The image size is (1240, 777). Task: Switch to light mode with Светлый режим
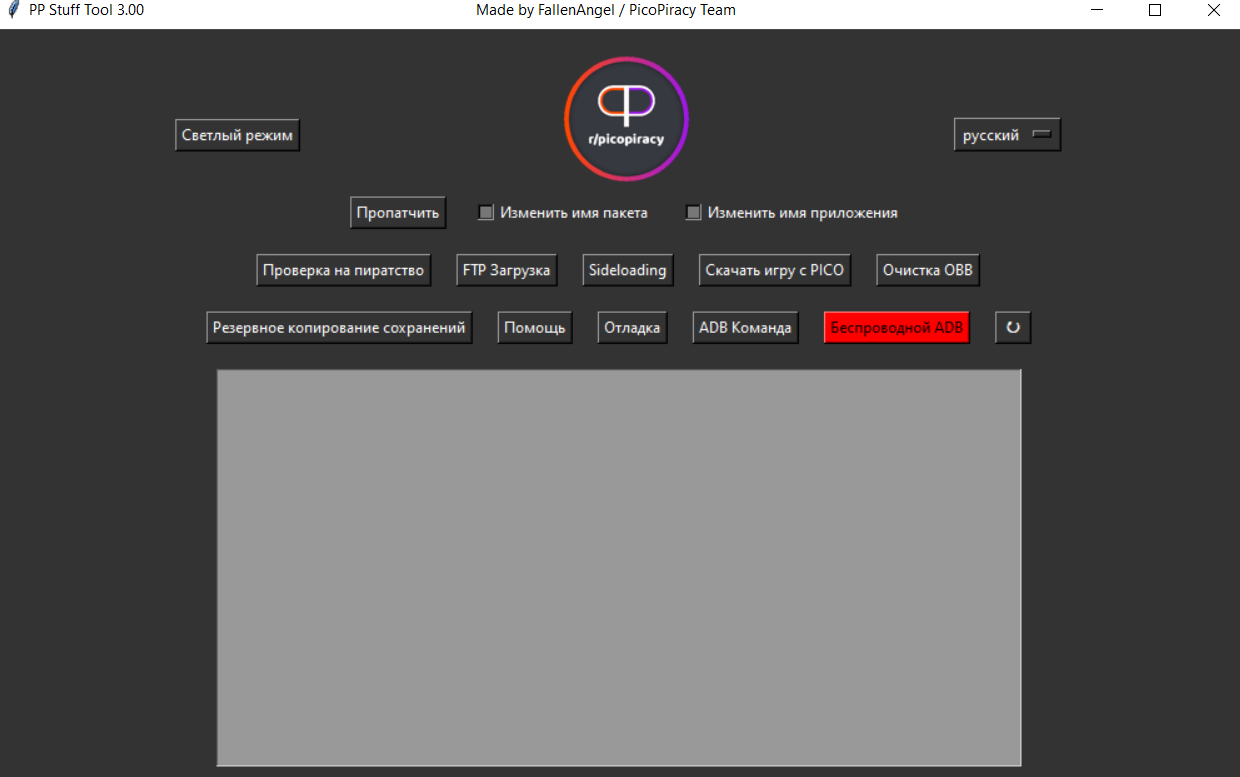pyautogui.click(x=237, y=135)
